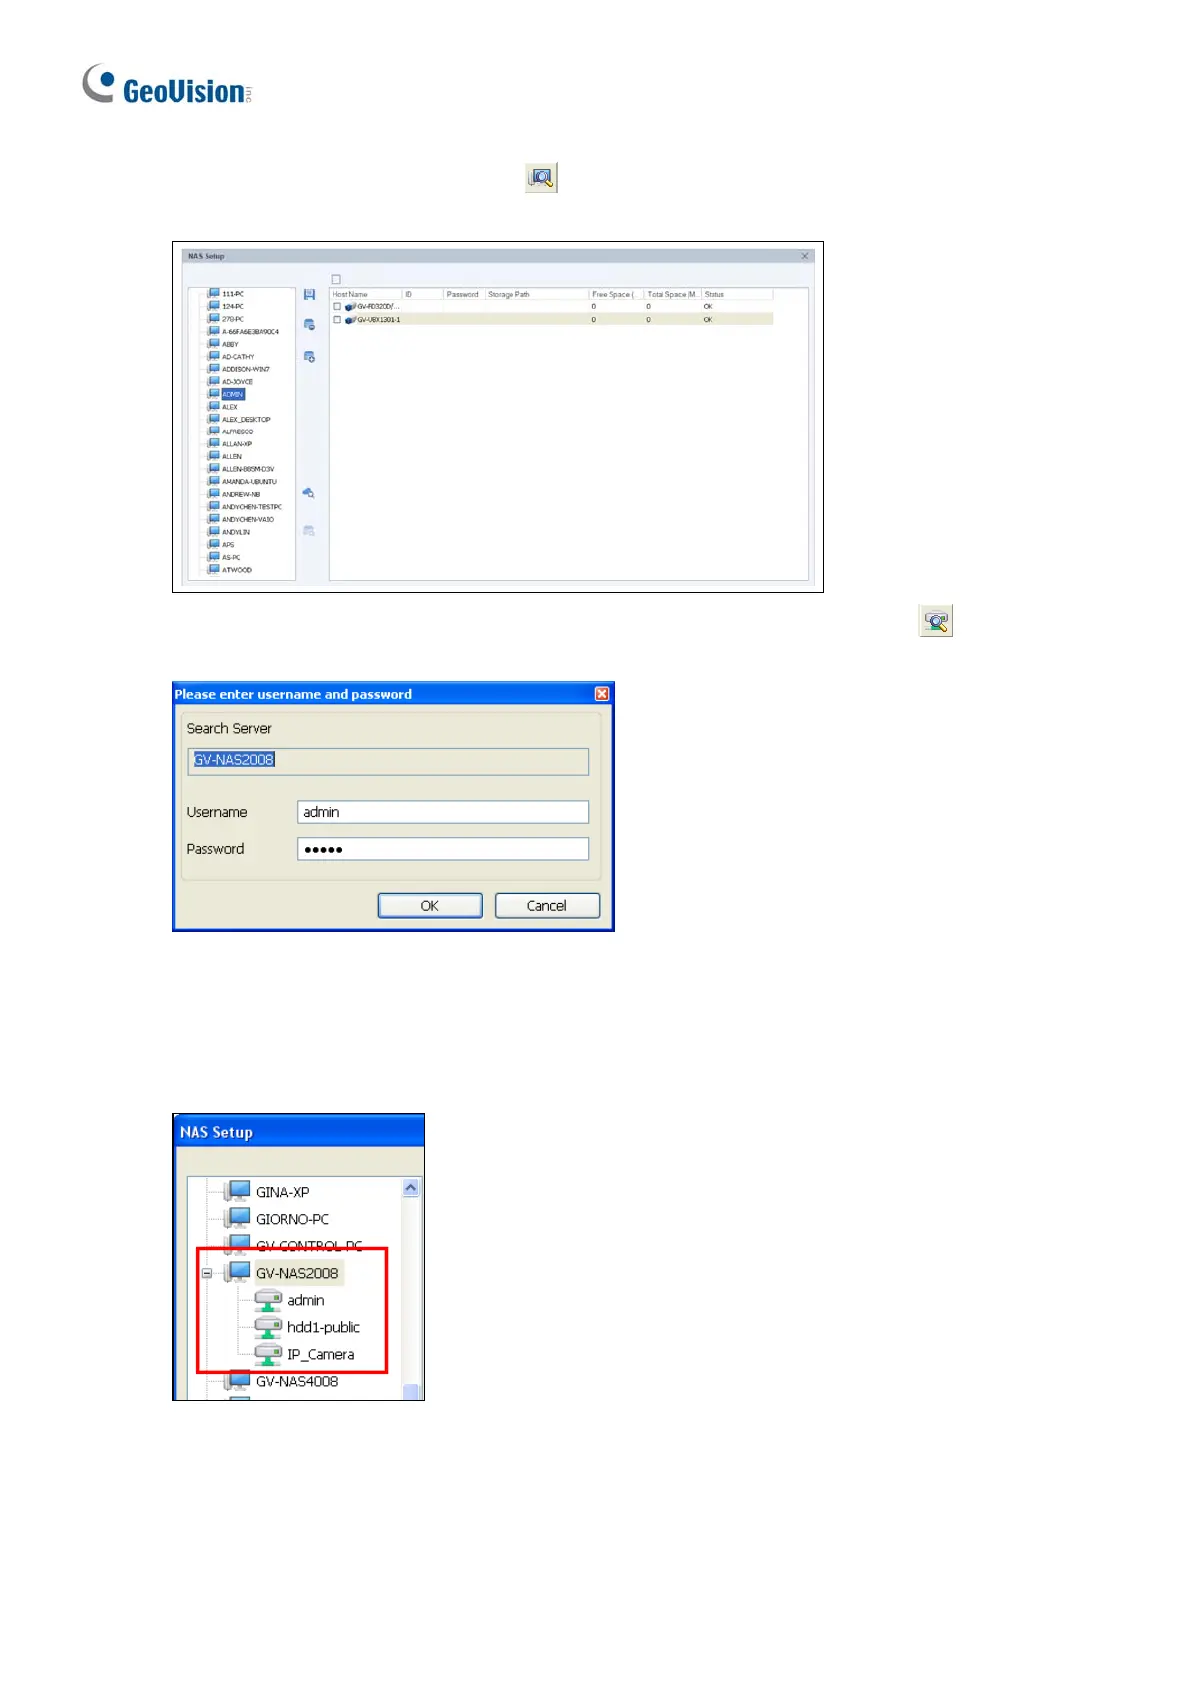Click the Host Name column header
Image resolution: width=1190 pixels, height=1684 pixels.
(x=366, y=295)
